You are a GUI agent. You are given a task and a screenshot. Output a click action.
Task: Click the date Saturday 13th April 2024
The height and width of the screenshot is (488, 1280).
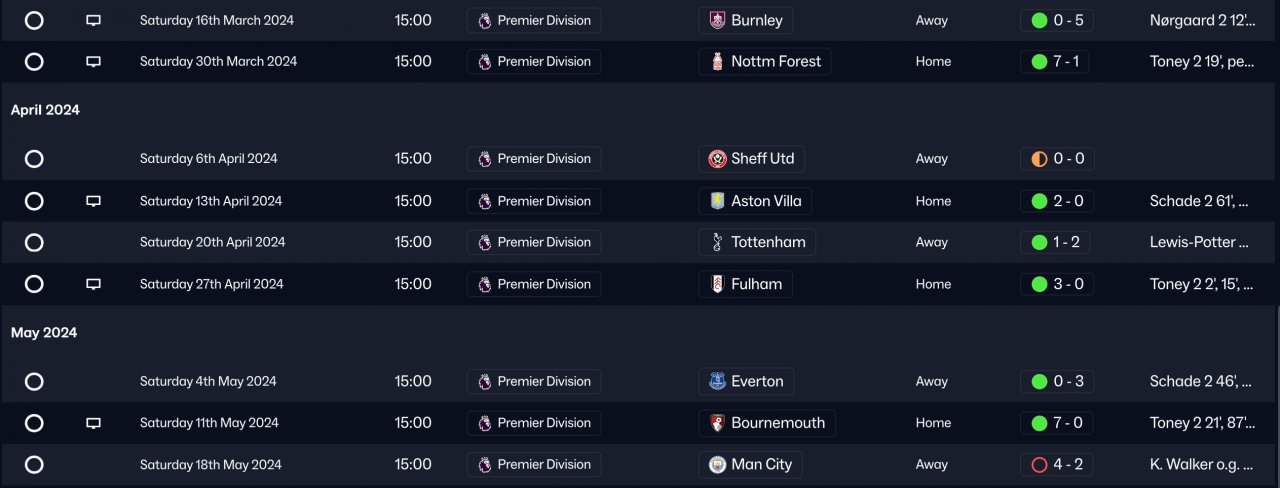pos(211,201)
